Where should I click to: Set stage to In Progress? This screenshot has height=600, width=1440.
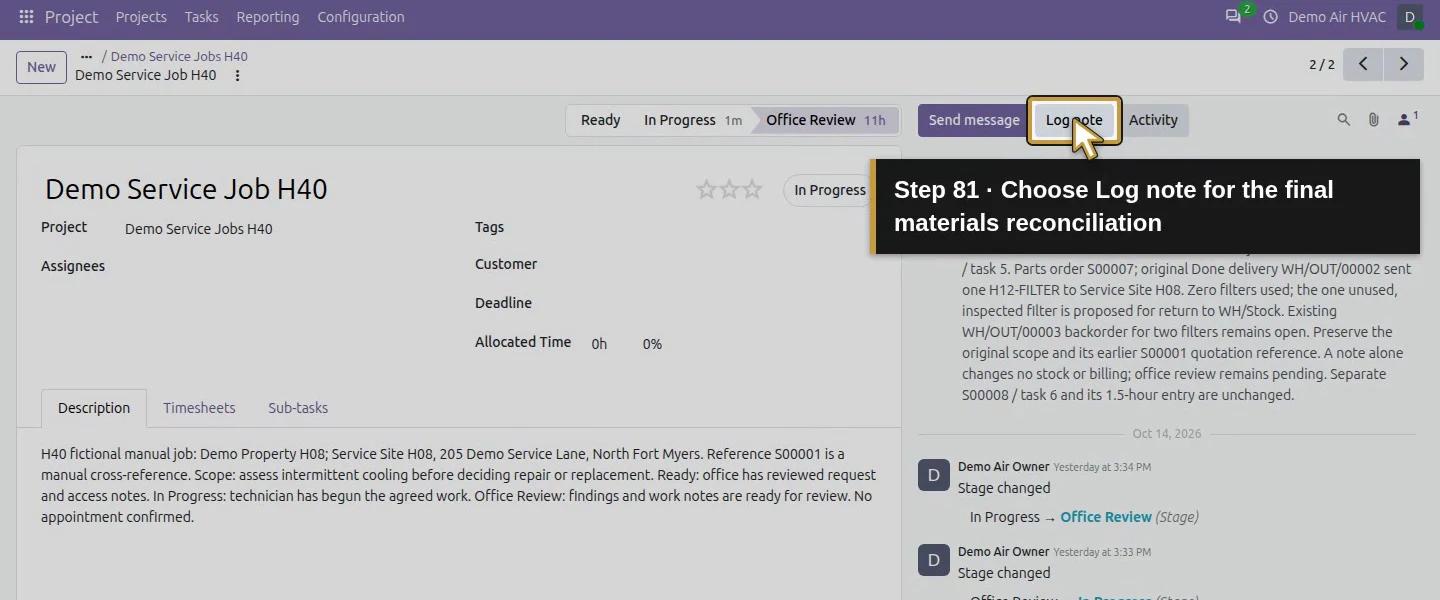coord(692,120)
